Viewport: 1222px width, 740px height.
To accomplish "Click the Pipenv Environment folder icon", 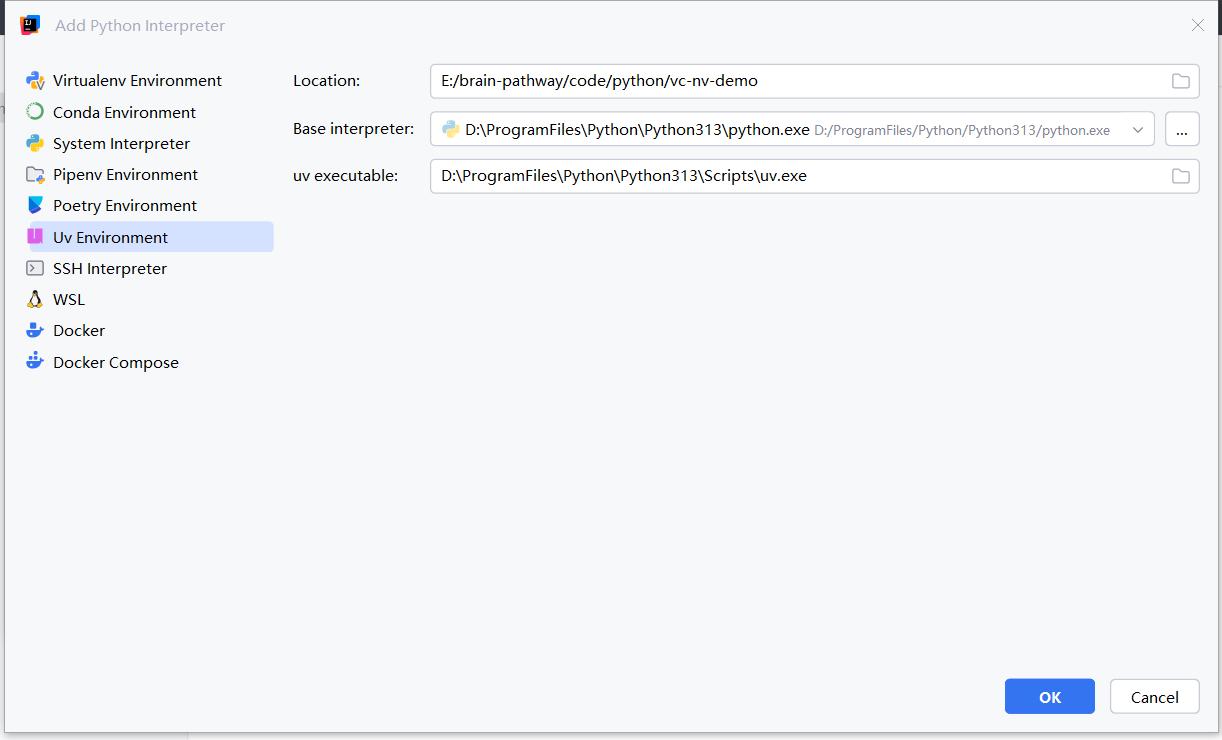I will pyautogui.click(x=35, y=174).
